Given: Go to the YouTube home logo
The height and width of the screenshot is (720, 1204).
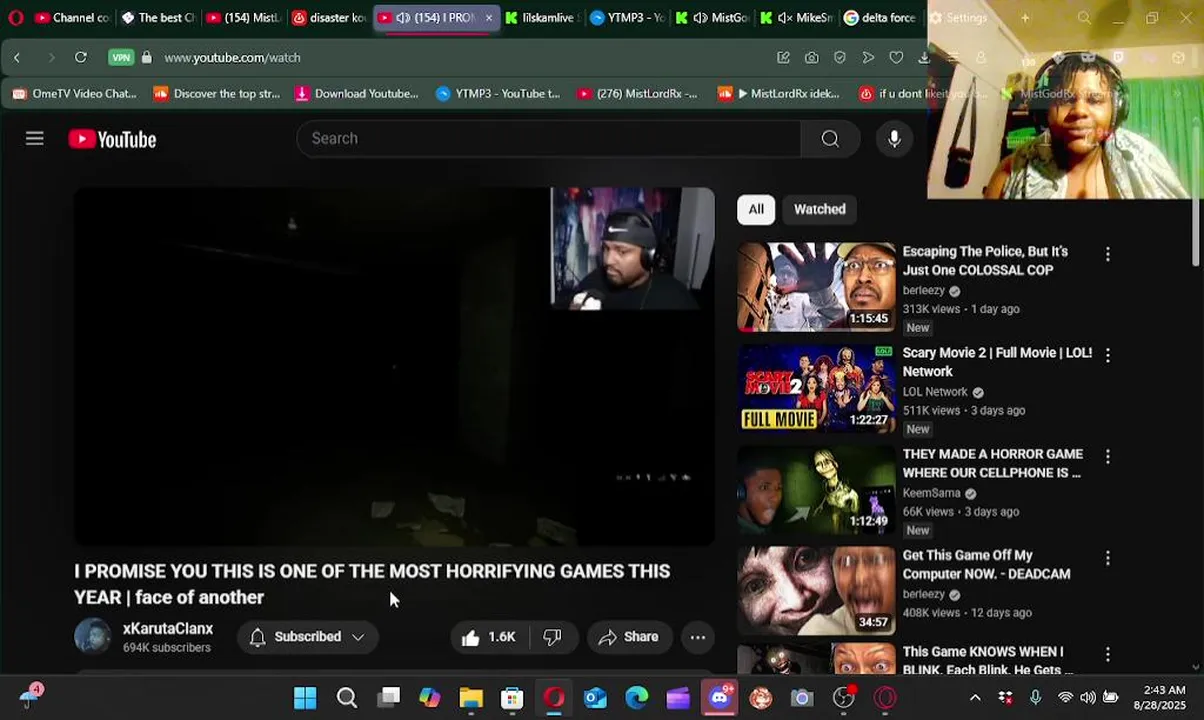Looking at the screenshot, I should click(x=112, y=140).
